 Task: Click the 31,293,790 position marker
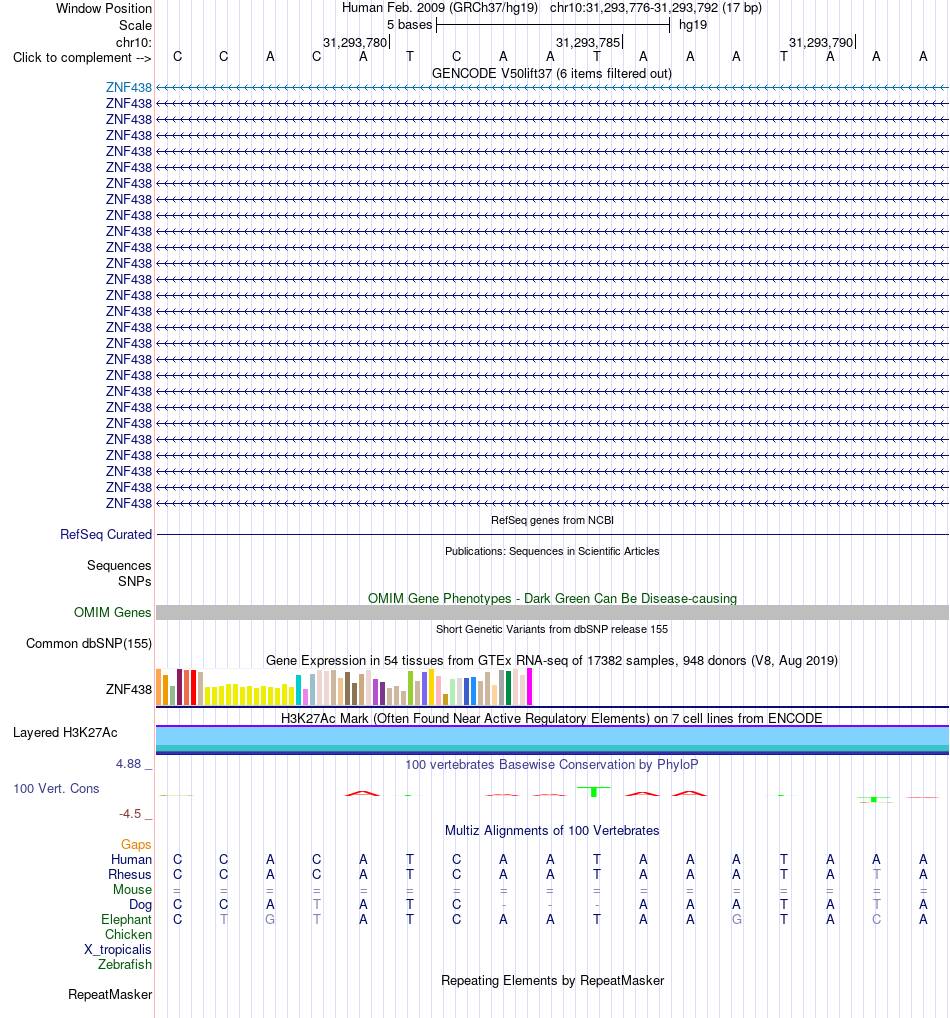[x=821, y=43]
